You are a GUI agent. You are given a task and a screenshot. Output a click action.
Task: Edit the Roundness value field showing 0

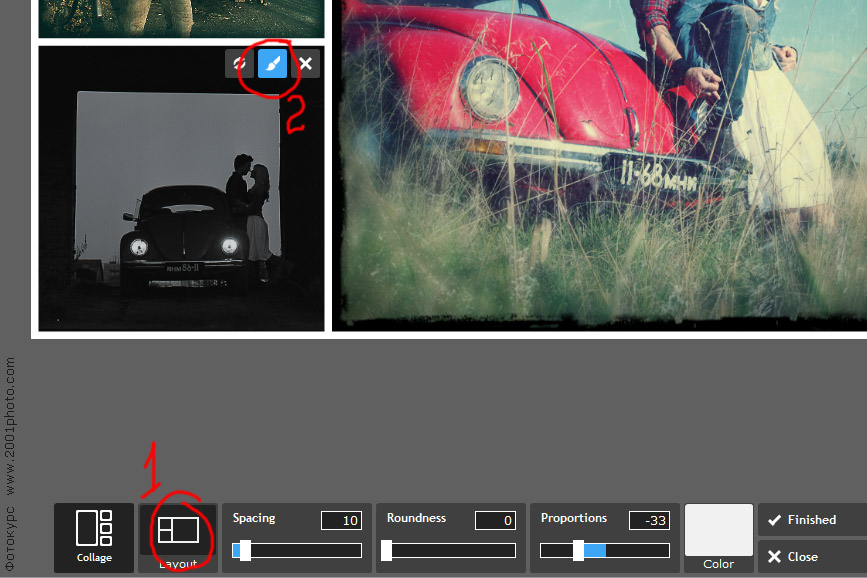tap(495, 520)
